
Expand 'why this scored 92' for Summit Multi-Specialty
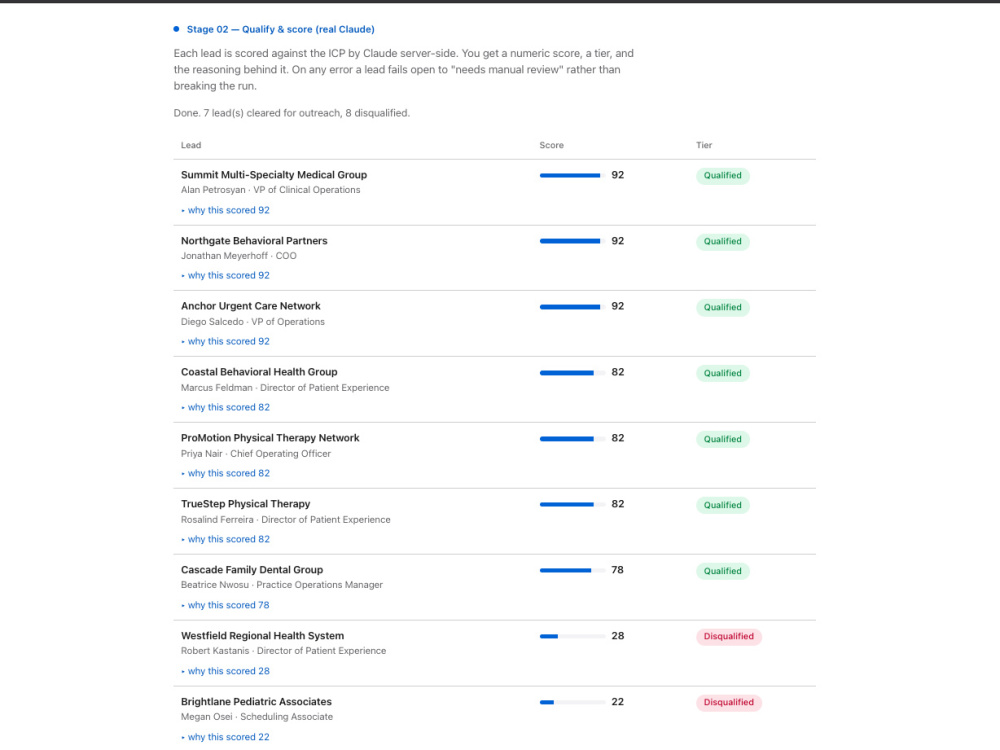click(225, 210)
